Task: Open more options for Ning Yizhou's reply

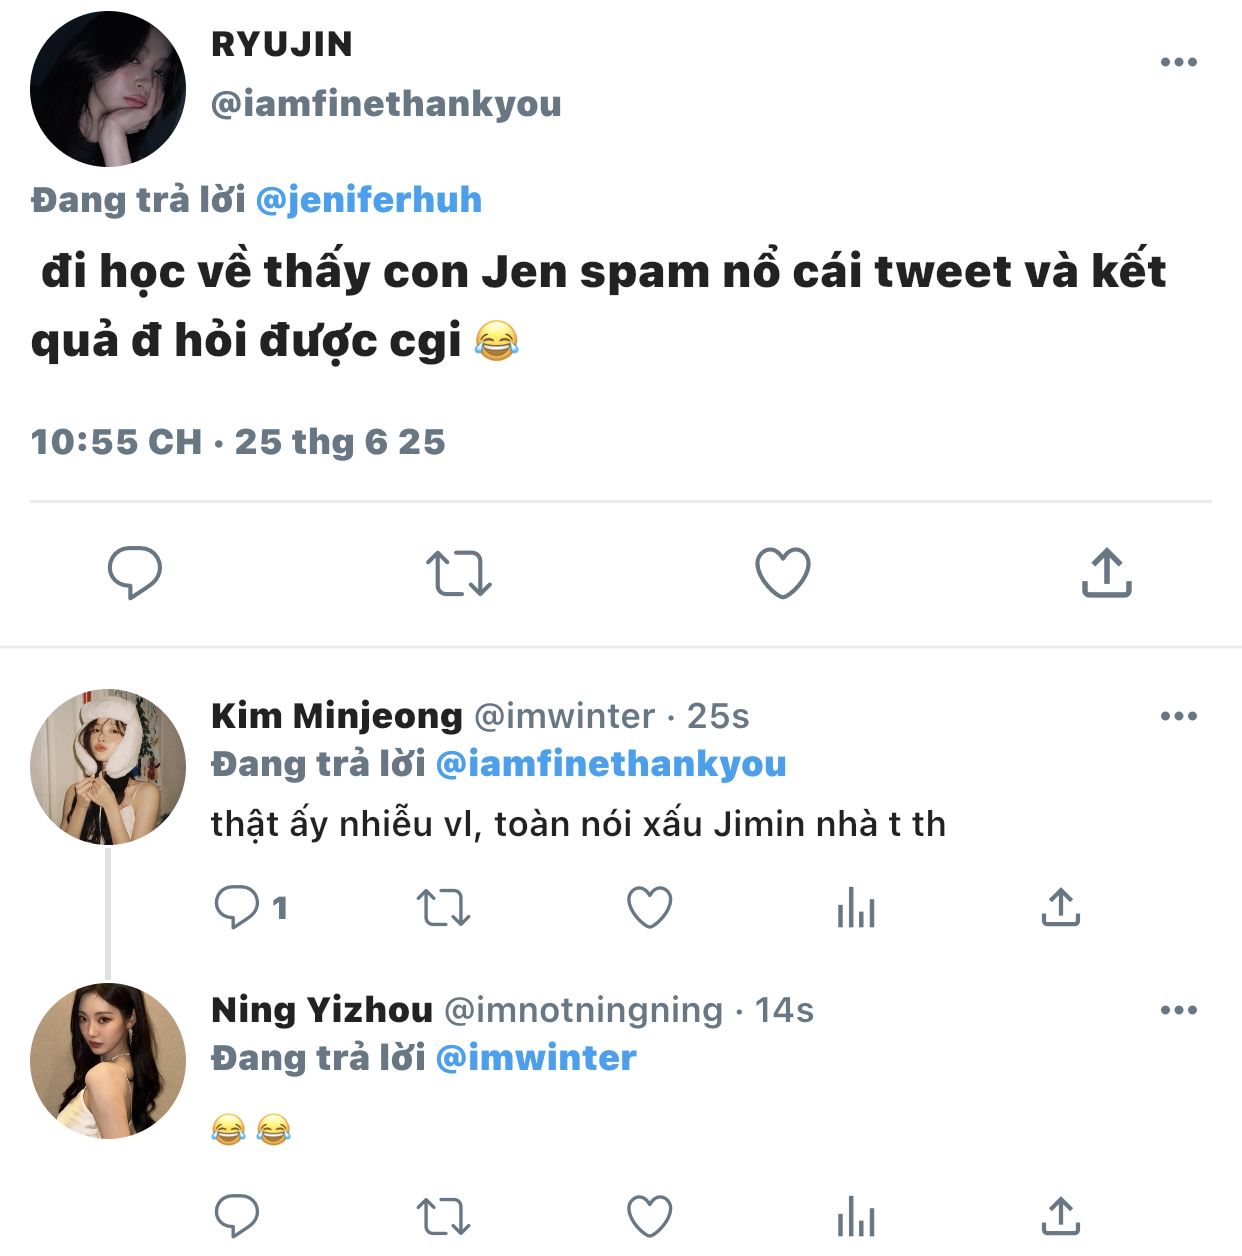Action: point(1179,1010)
